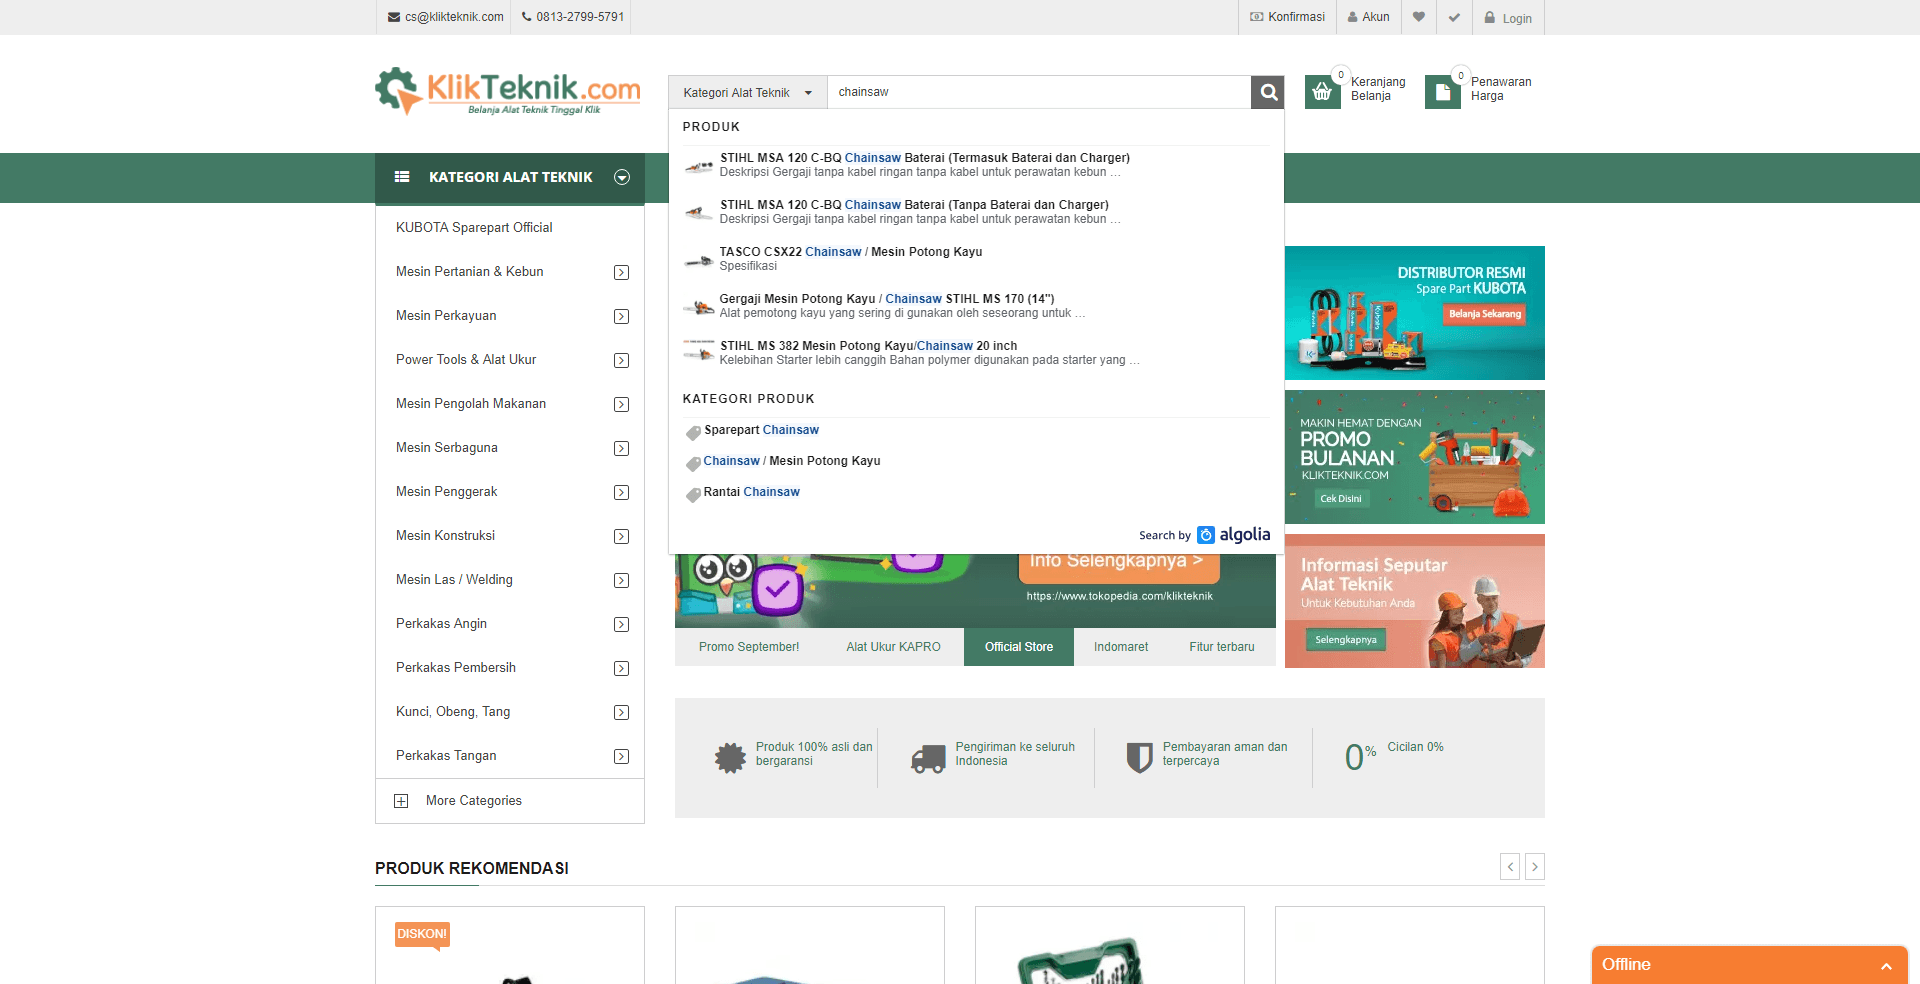The width and height of the screenshot is (1920, 984).
Task: Switch to Fitur terbaru tab
Action: [1222, 647]
